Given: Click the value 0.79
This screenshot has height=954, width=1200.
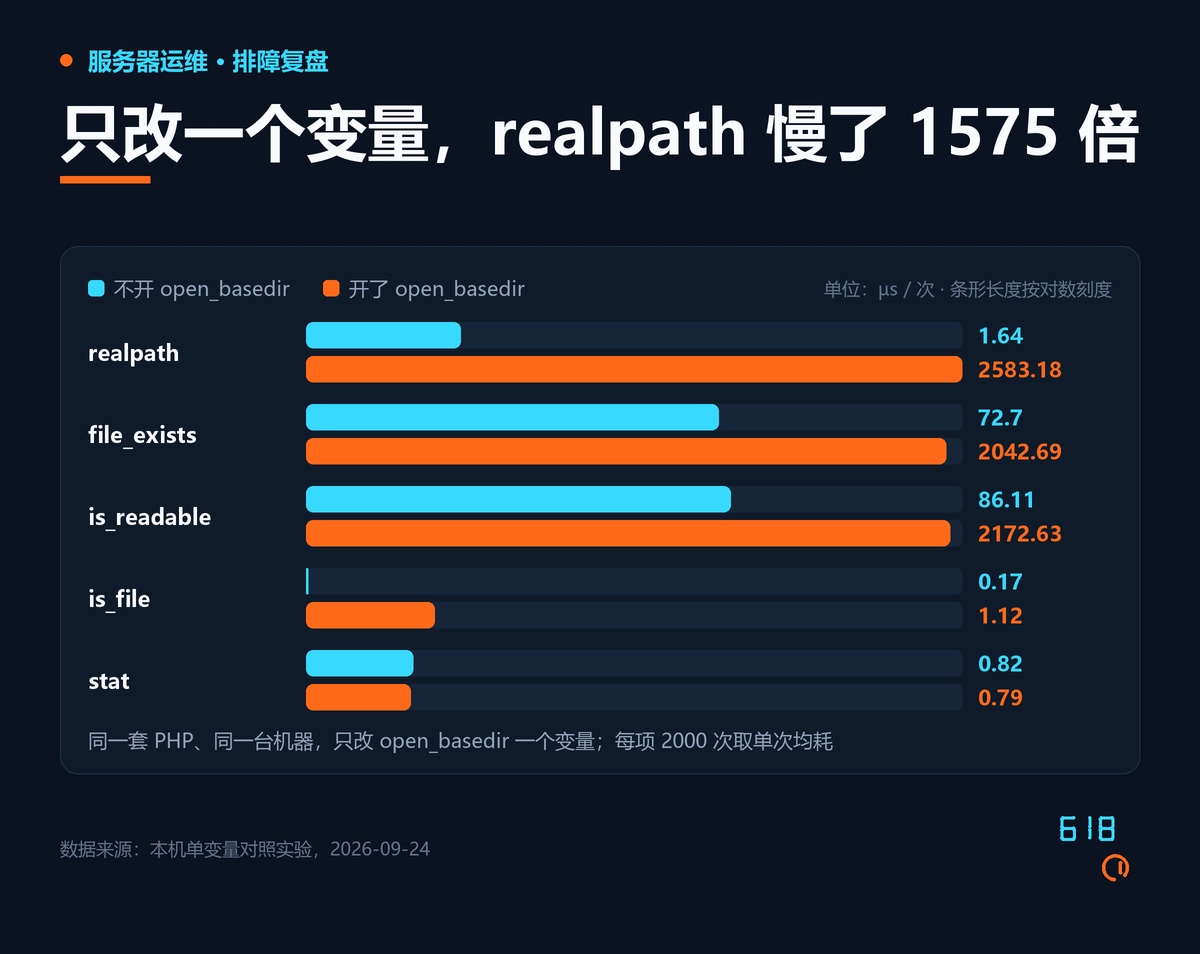Looking at the screenshot, I should pyautogui.click(x=1000, y=698).
